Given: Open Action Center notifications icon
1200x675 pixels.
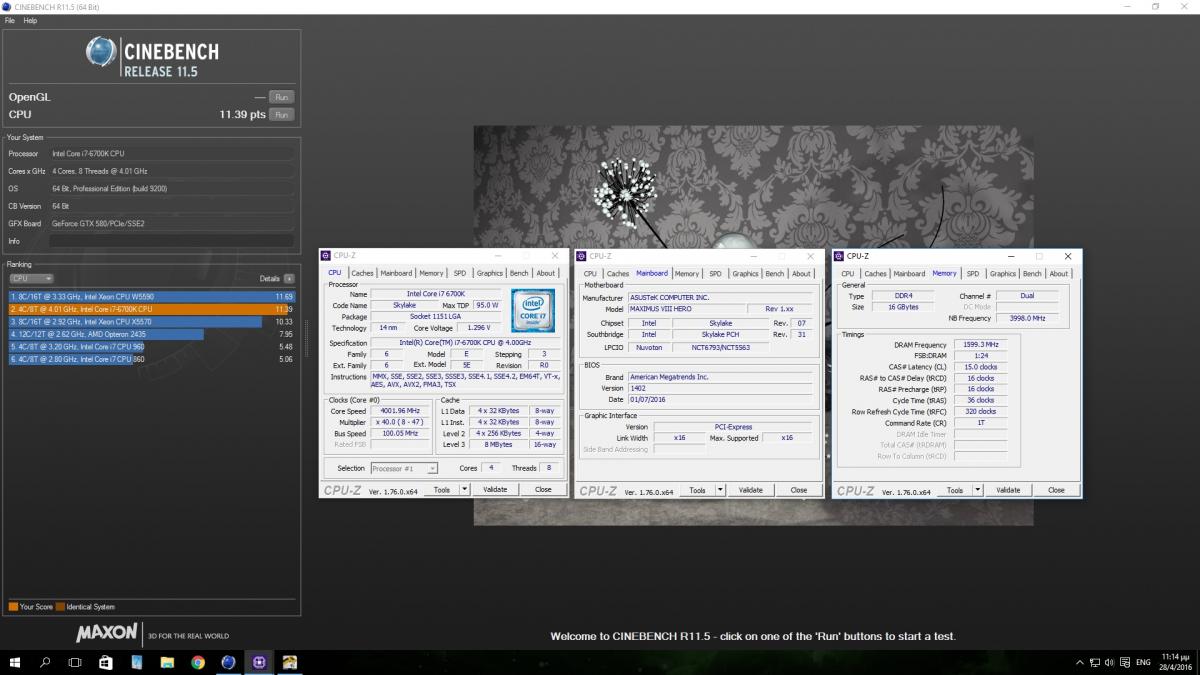Looking at the screenshot, I should (x=1127, y=662).
